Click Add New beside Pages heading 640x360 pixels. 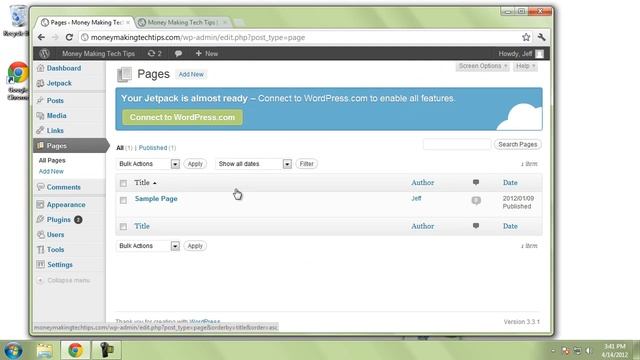pyautogui.click(x=191, y=74)
